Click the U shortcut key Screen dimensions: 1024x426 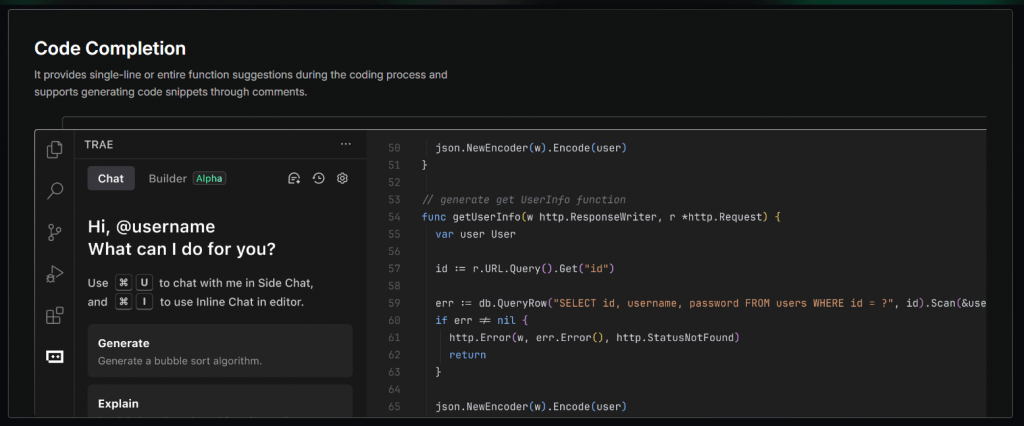144,283
